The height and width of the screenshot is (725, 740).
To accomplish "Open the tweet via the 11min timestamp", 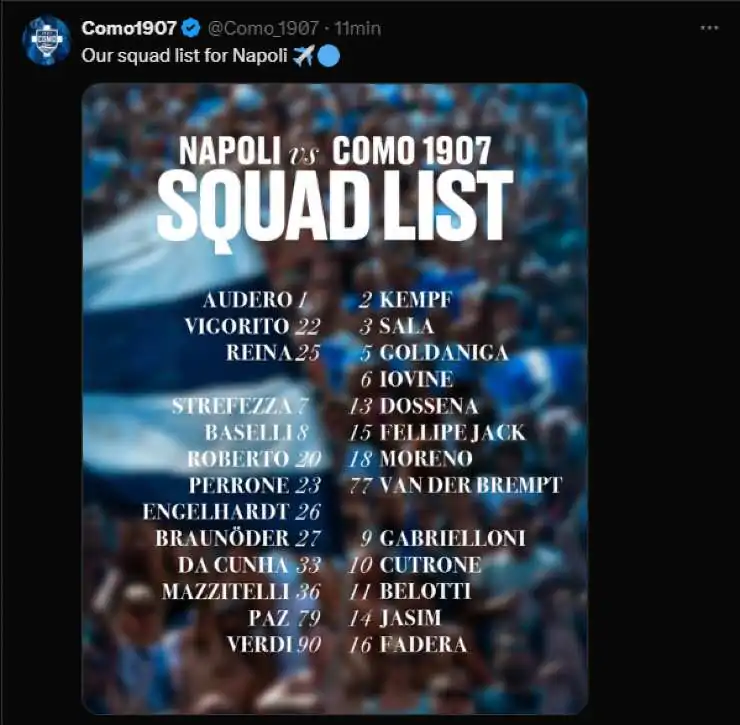I will (357, 29).
